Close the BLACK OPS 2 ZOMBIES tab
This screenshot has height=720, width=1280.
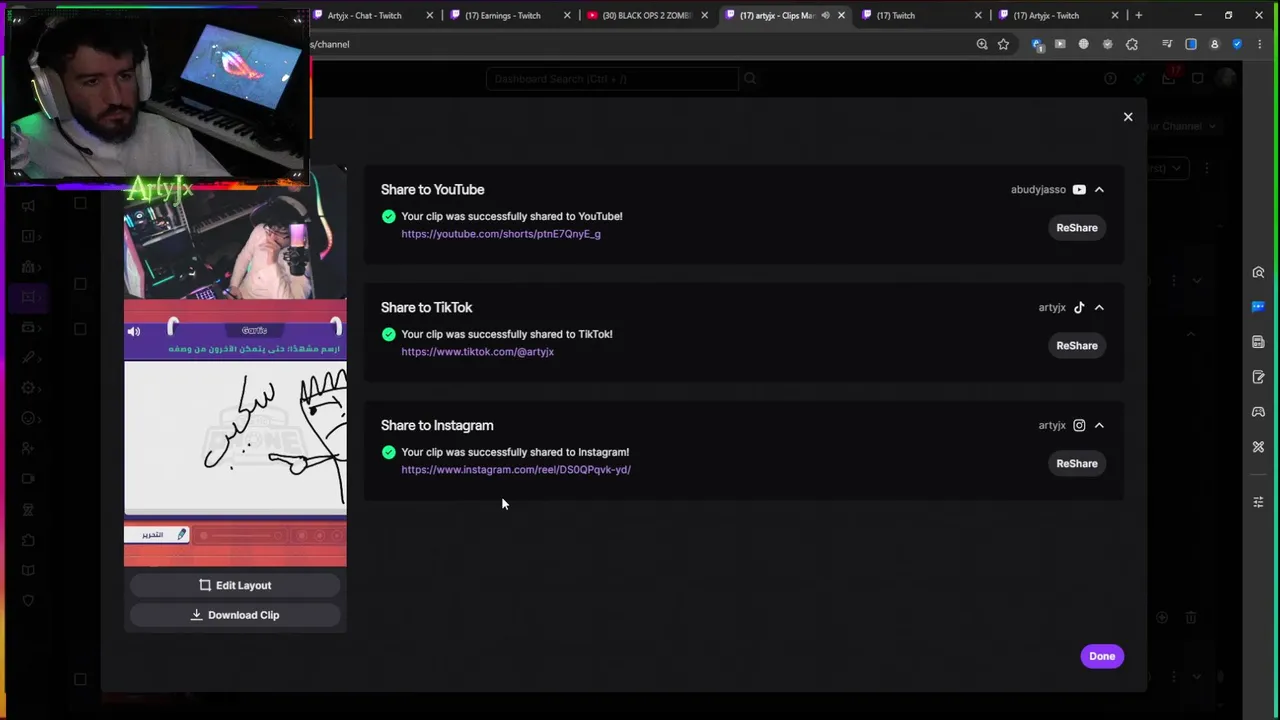coord(704,15)
